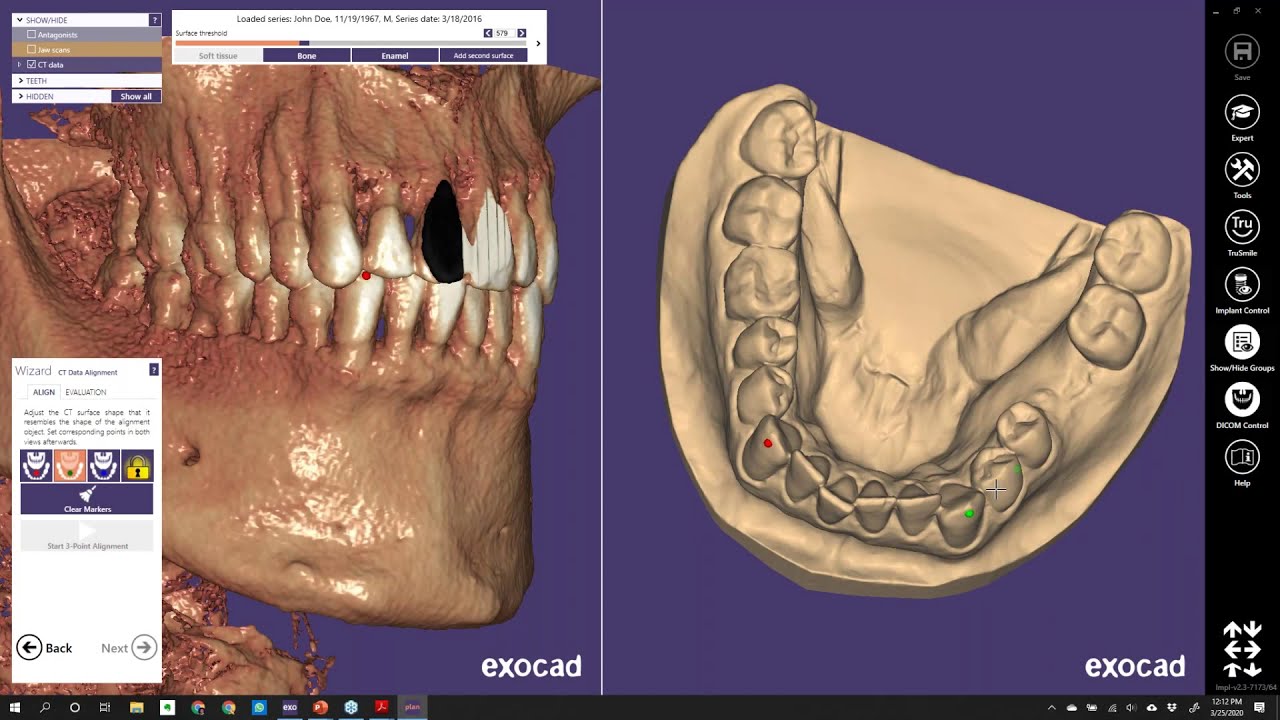Expand the CT data tree item
Screen dimensions: 1280x720
19,64
